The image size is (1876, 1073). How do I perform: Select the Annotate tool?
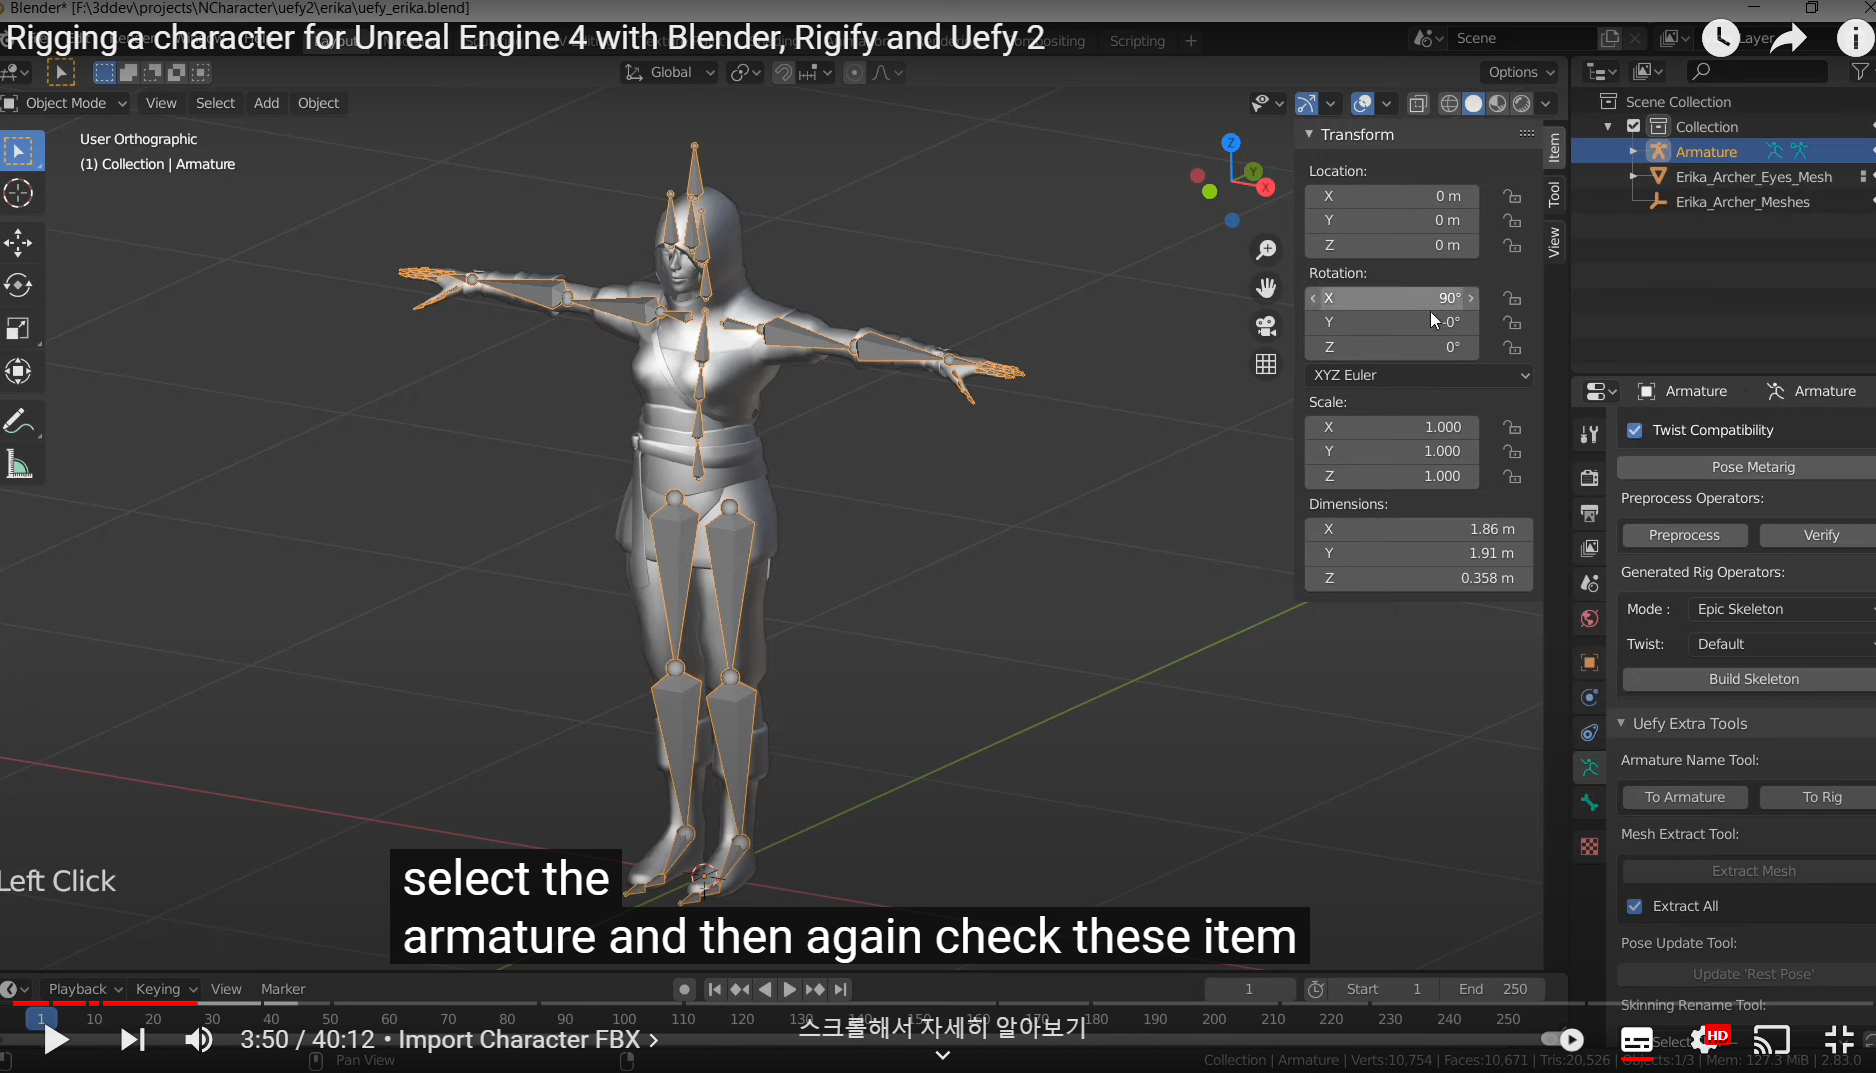[19, 422]
